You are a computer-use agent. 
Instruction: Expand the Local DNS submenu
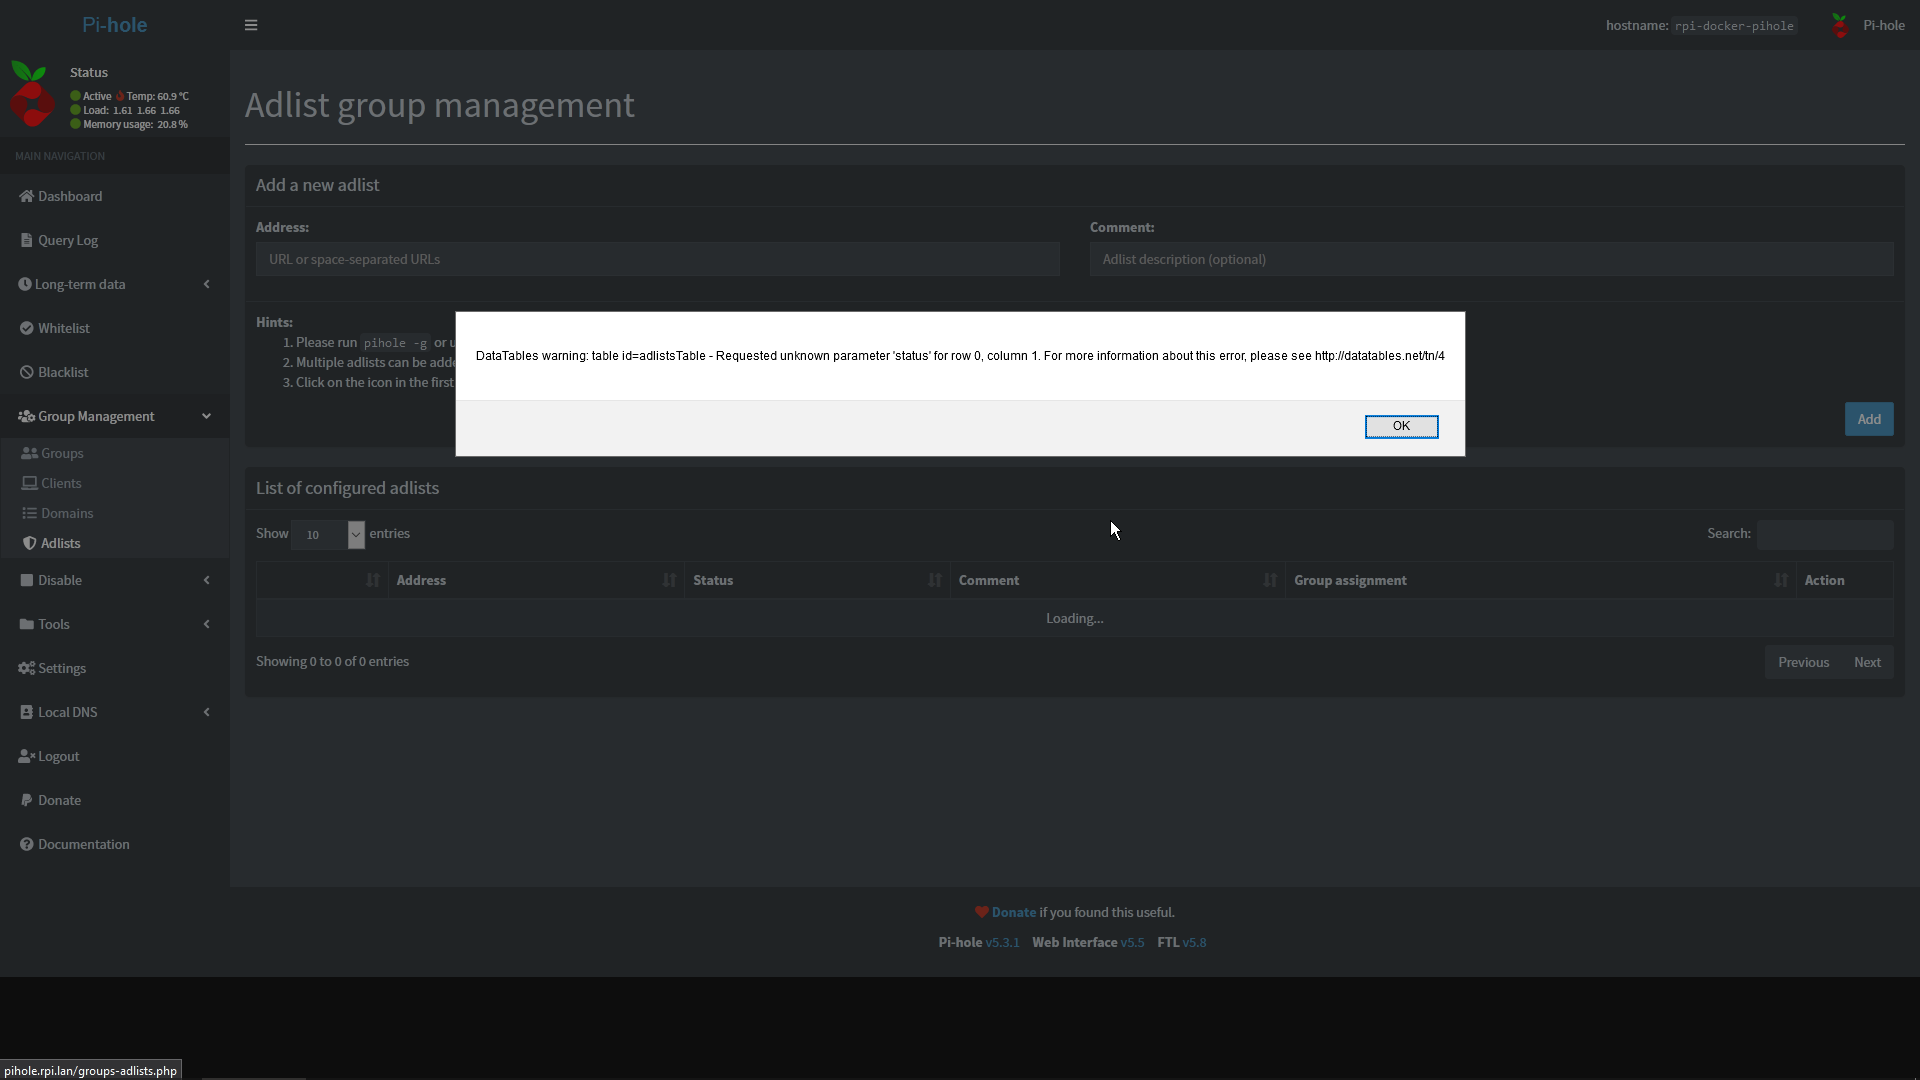pos(67,711)
